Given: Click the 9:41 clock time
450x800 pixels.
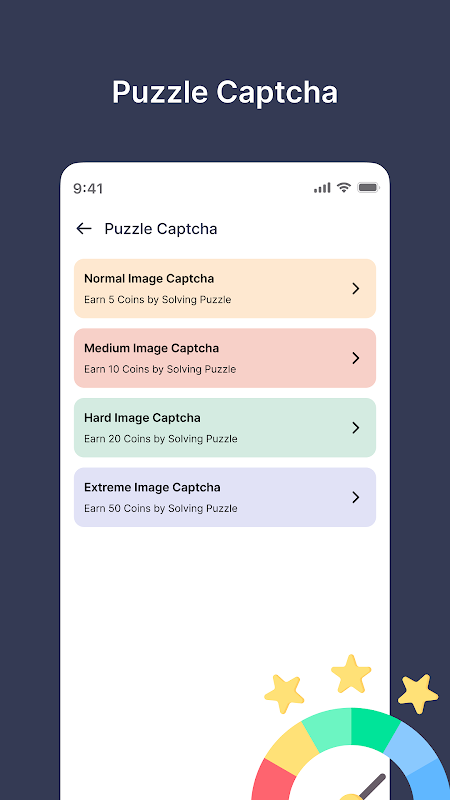Looking at the screenshot, I should click(x=88, y=189).
